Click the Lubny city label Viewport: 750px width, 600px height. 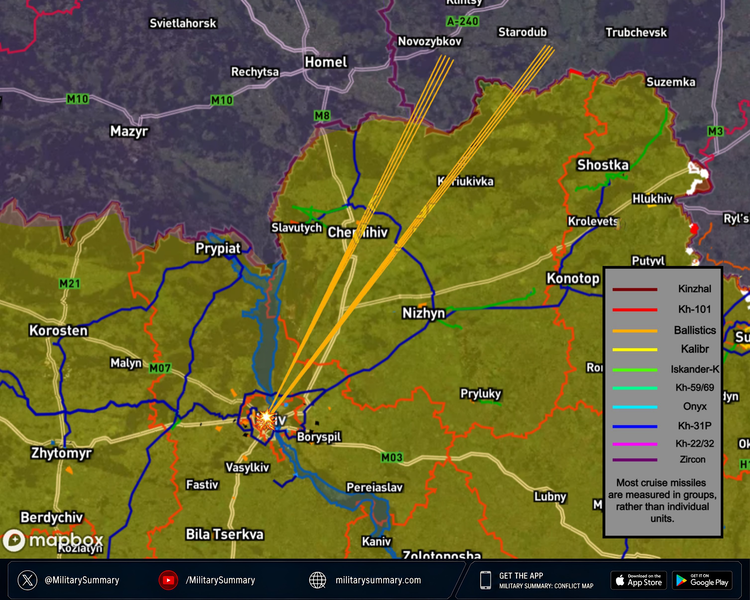(550, 497)
